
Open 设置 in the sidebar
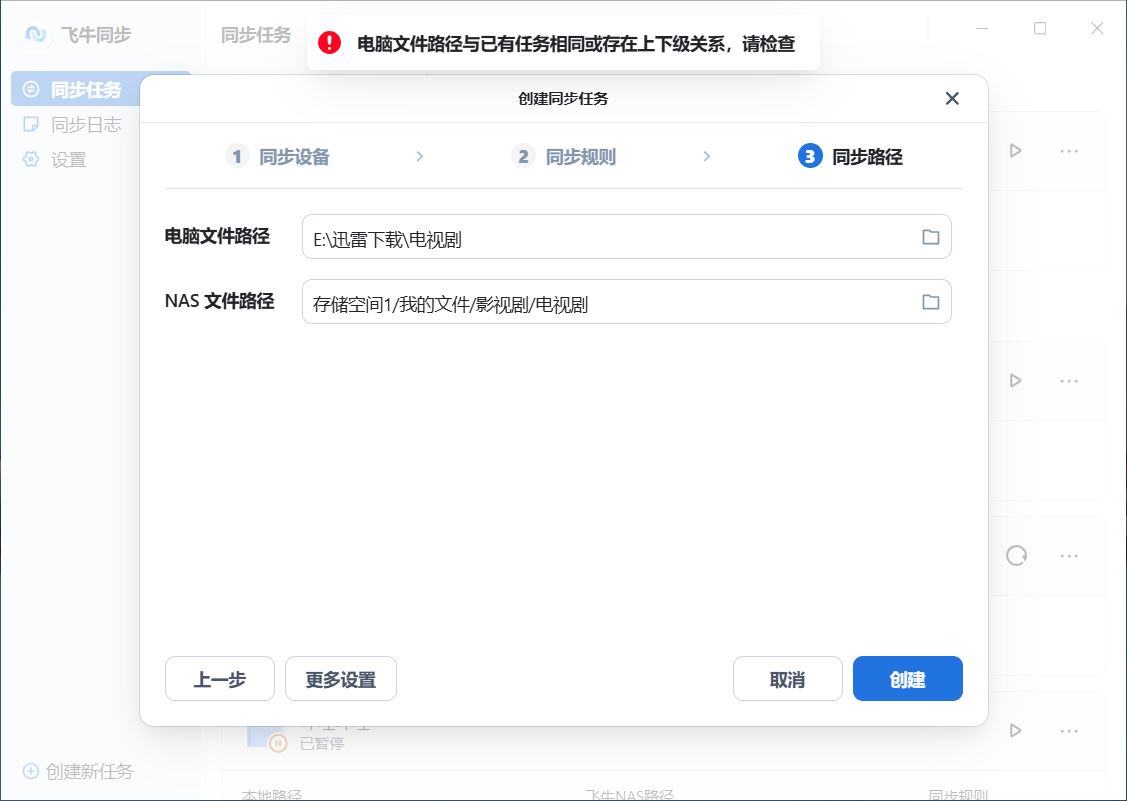55,160
